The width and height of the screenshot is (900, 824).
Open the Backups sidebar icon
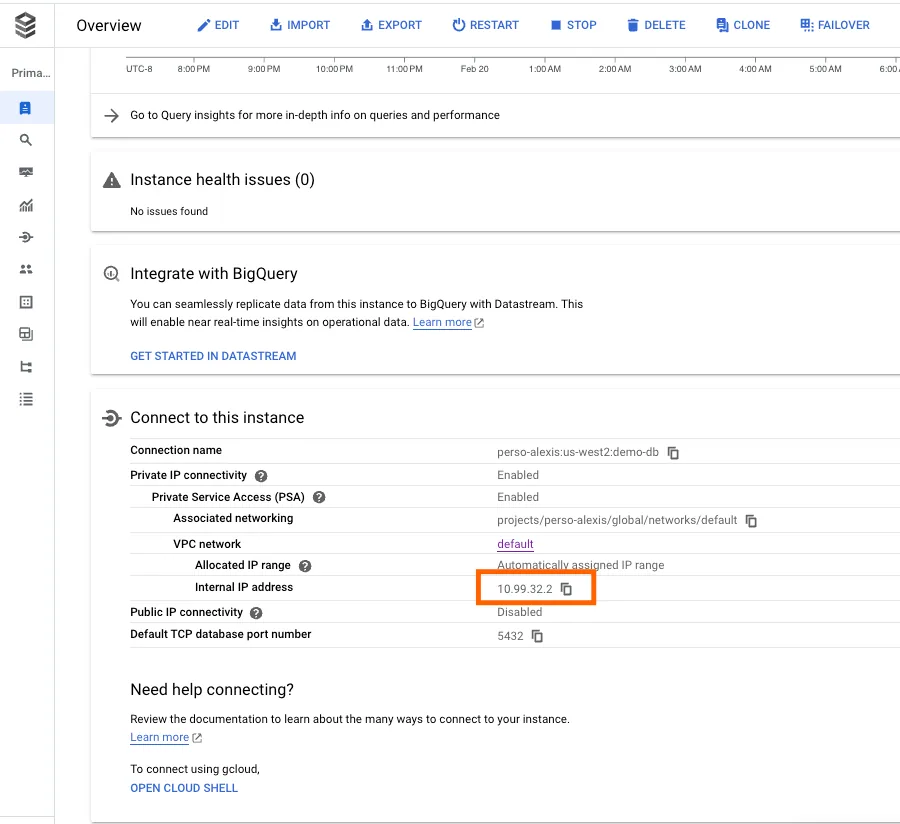coord(26,334)
